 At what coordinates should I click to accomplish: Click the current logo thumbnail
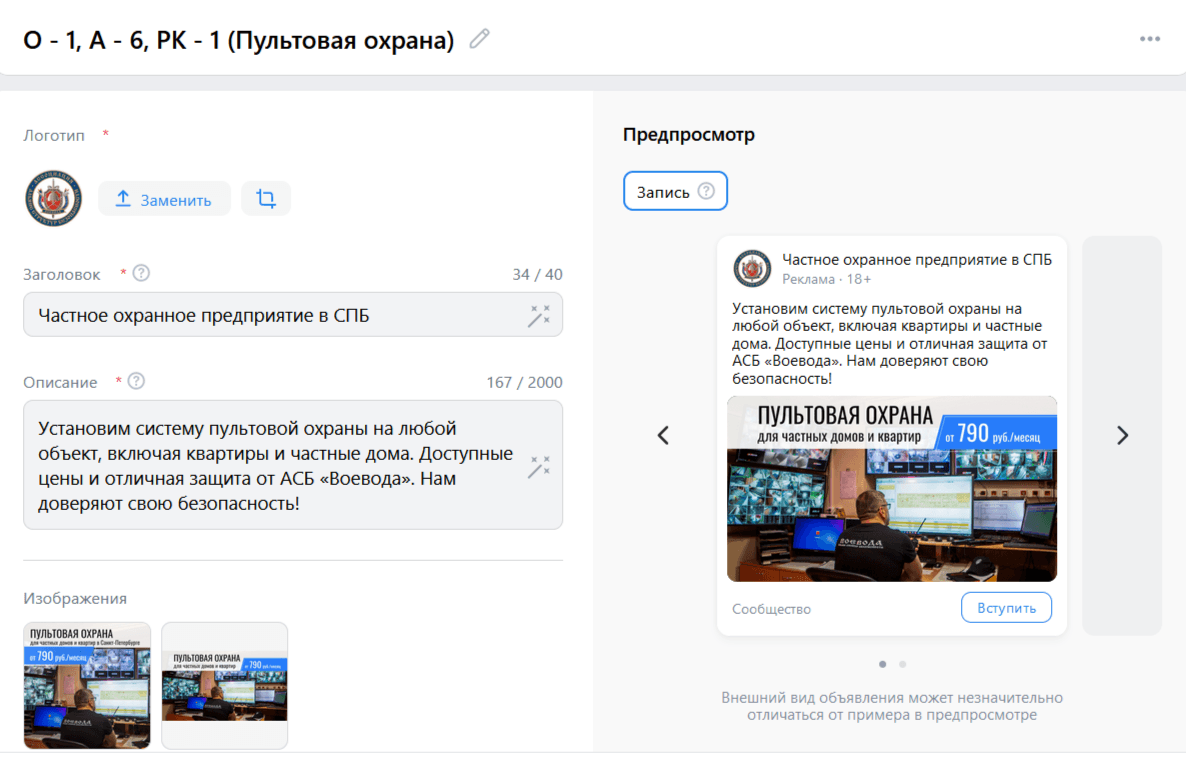(54, 198)
